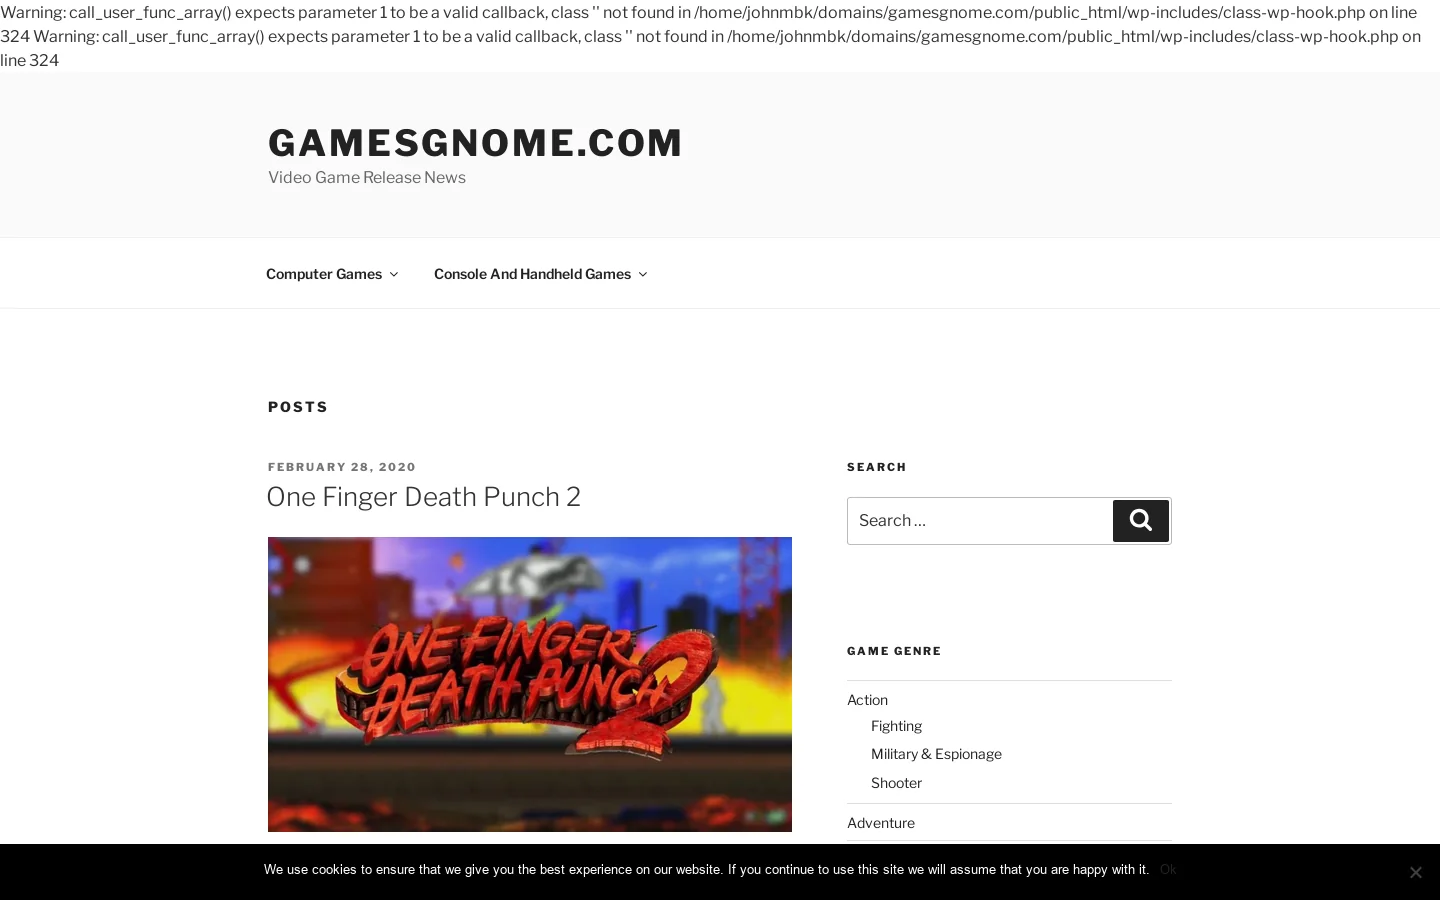Image resolution: width=1440 pixels, height=900 pixels.
Task: Open the Computer Games menu item
Action: point(324,274)
